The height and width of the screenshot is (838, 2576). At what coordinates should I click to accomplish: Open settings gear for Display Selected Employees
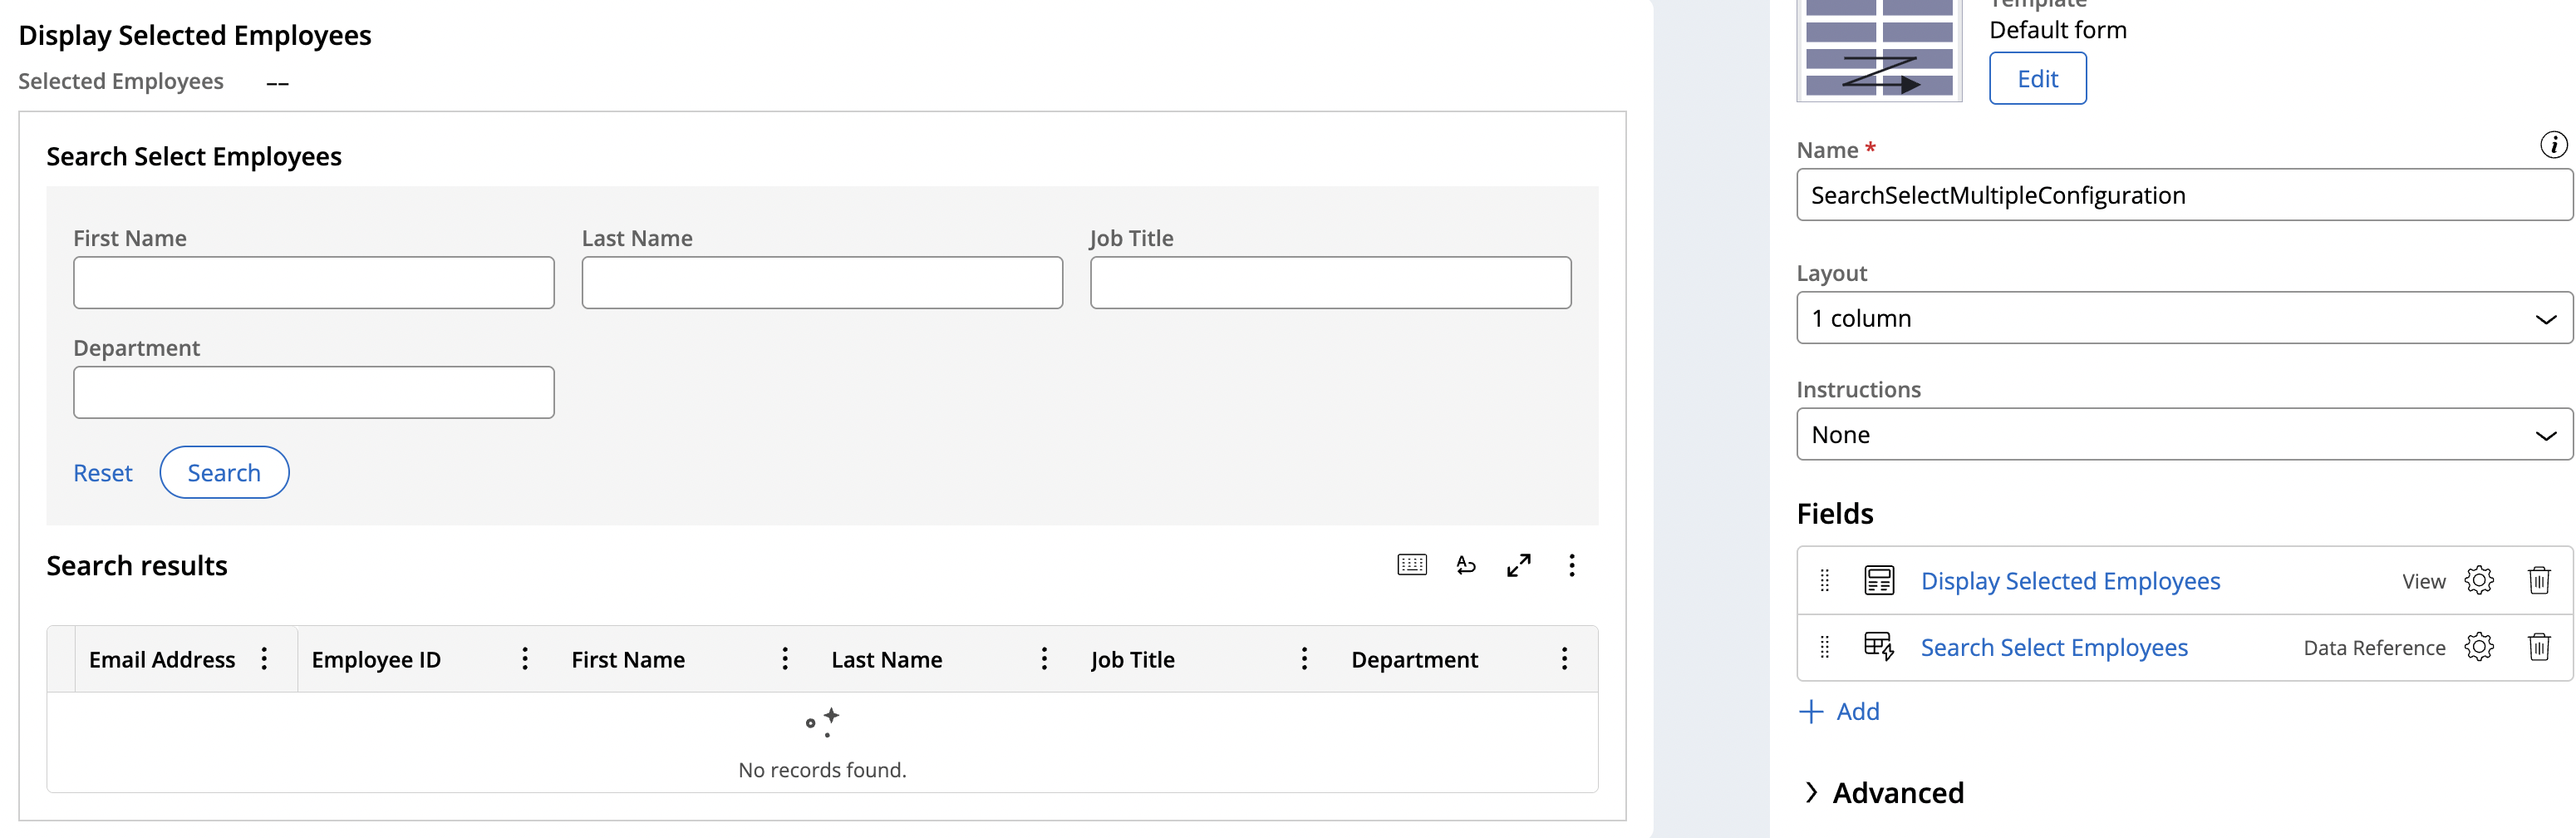[x=2478, y=580]
